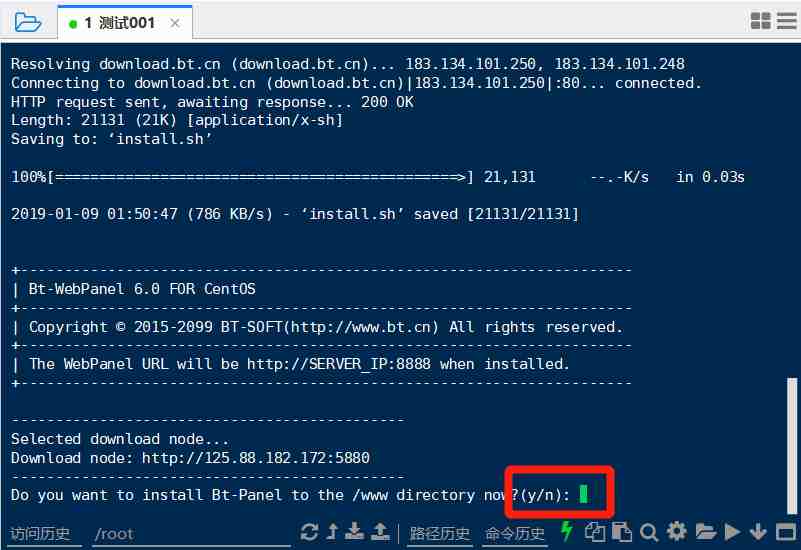
Task: Go up to the parent directory
Action: [x=333, y=532]
